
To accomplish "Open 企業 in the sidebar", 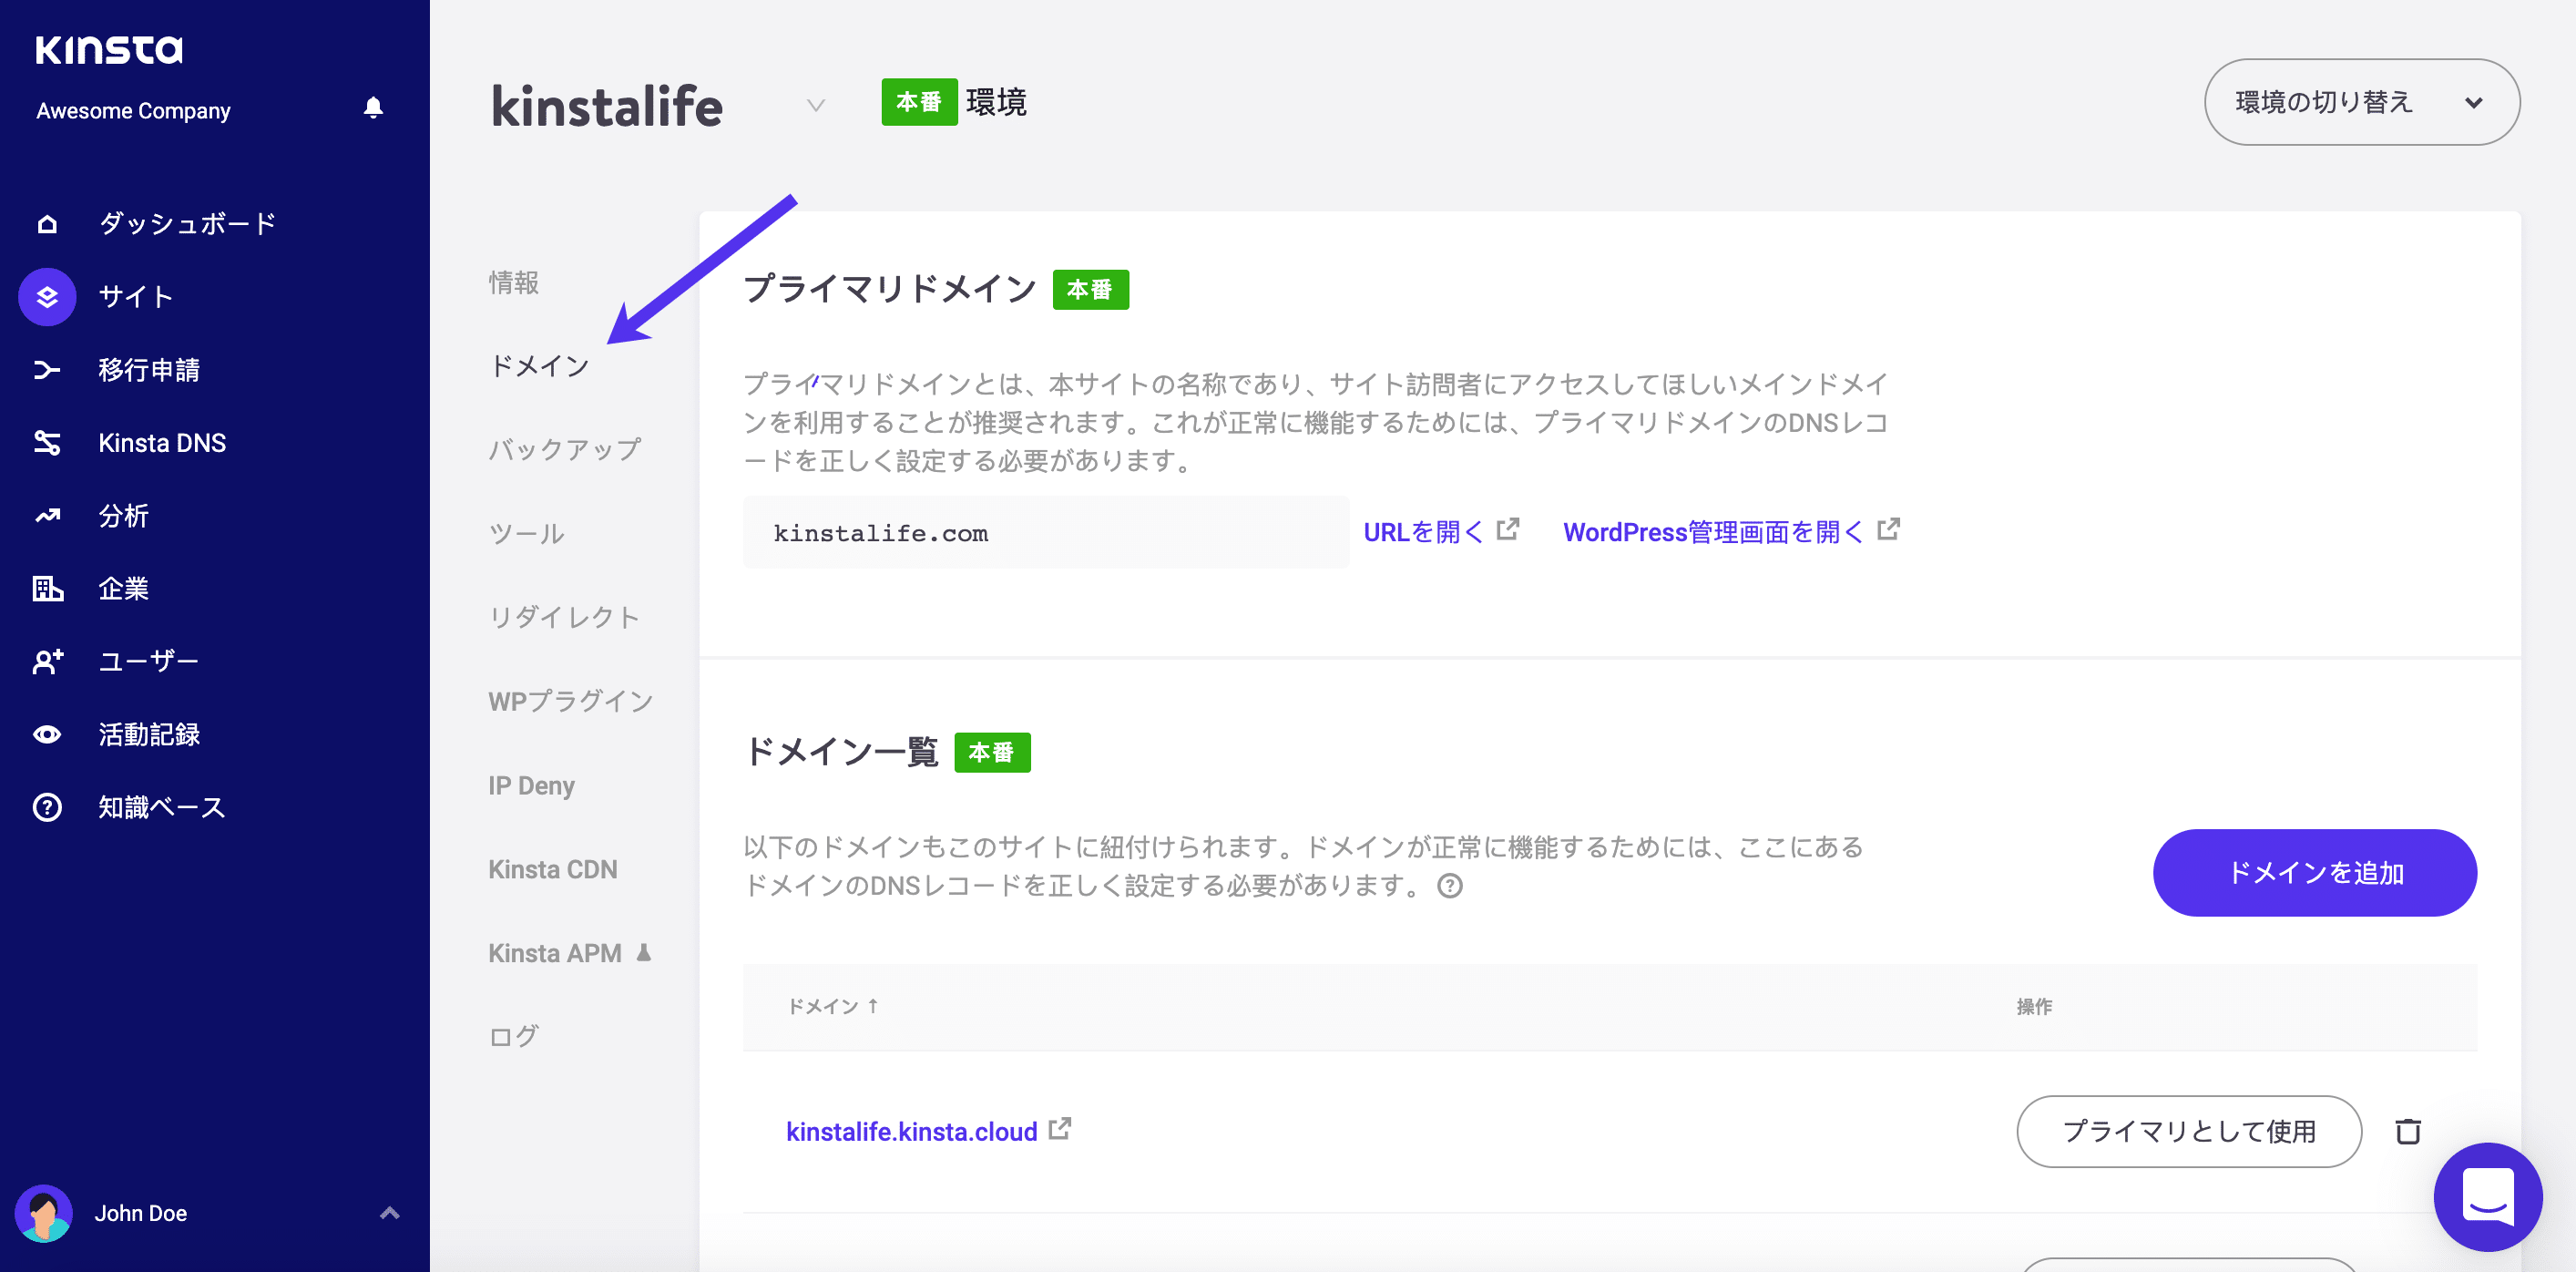I will coord(124,589).
